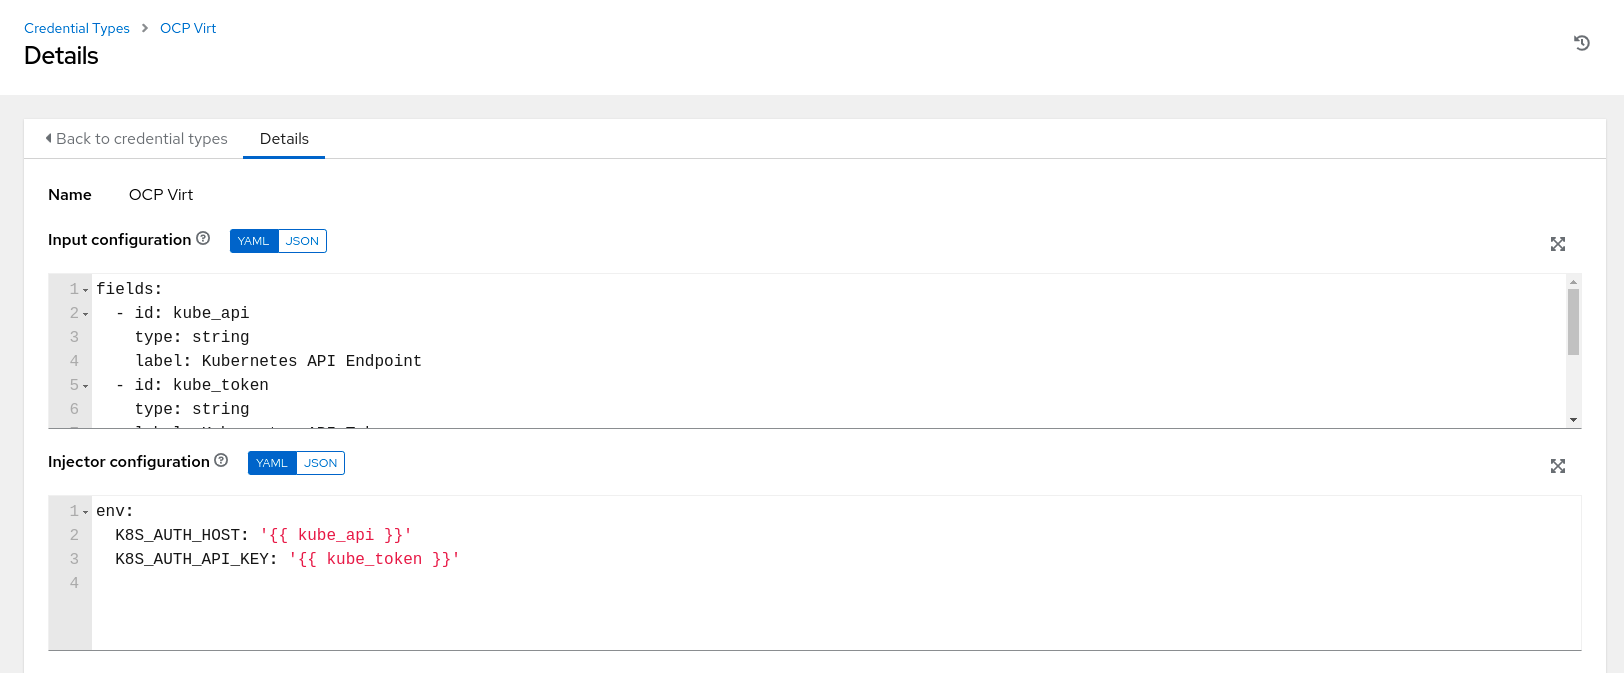Click the breadcrumb separator chevron
This screenshot has height=673, width=1624.
(145, 28)
